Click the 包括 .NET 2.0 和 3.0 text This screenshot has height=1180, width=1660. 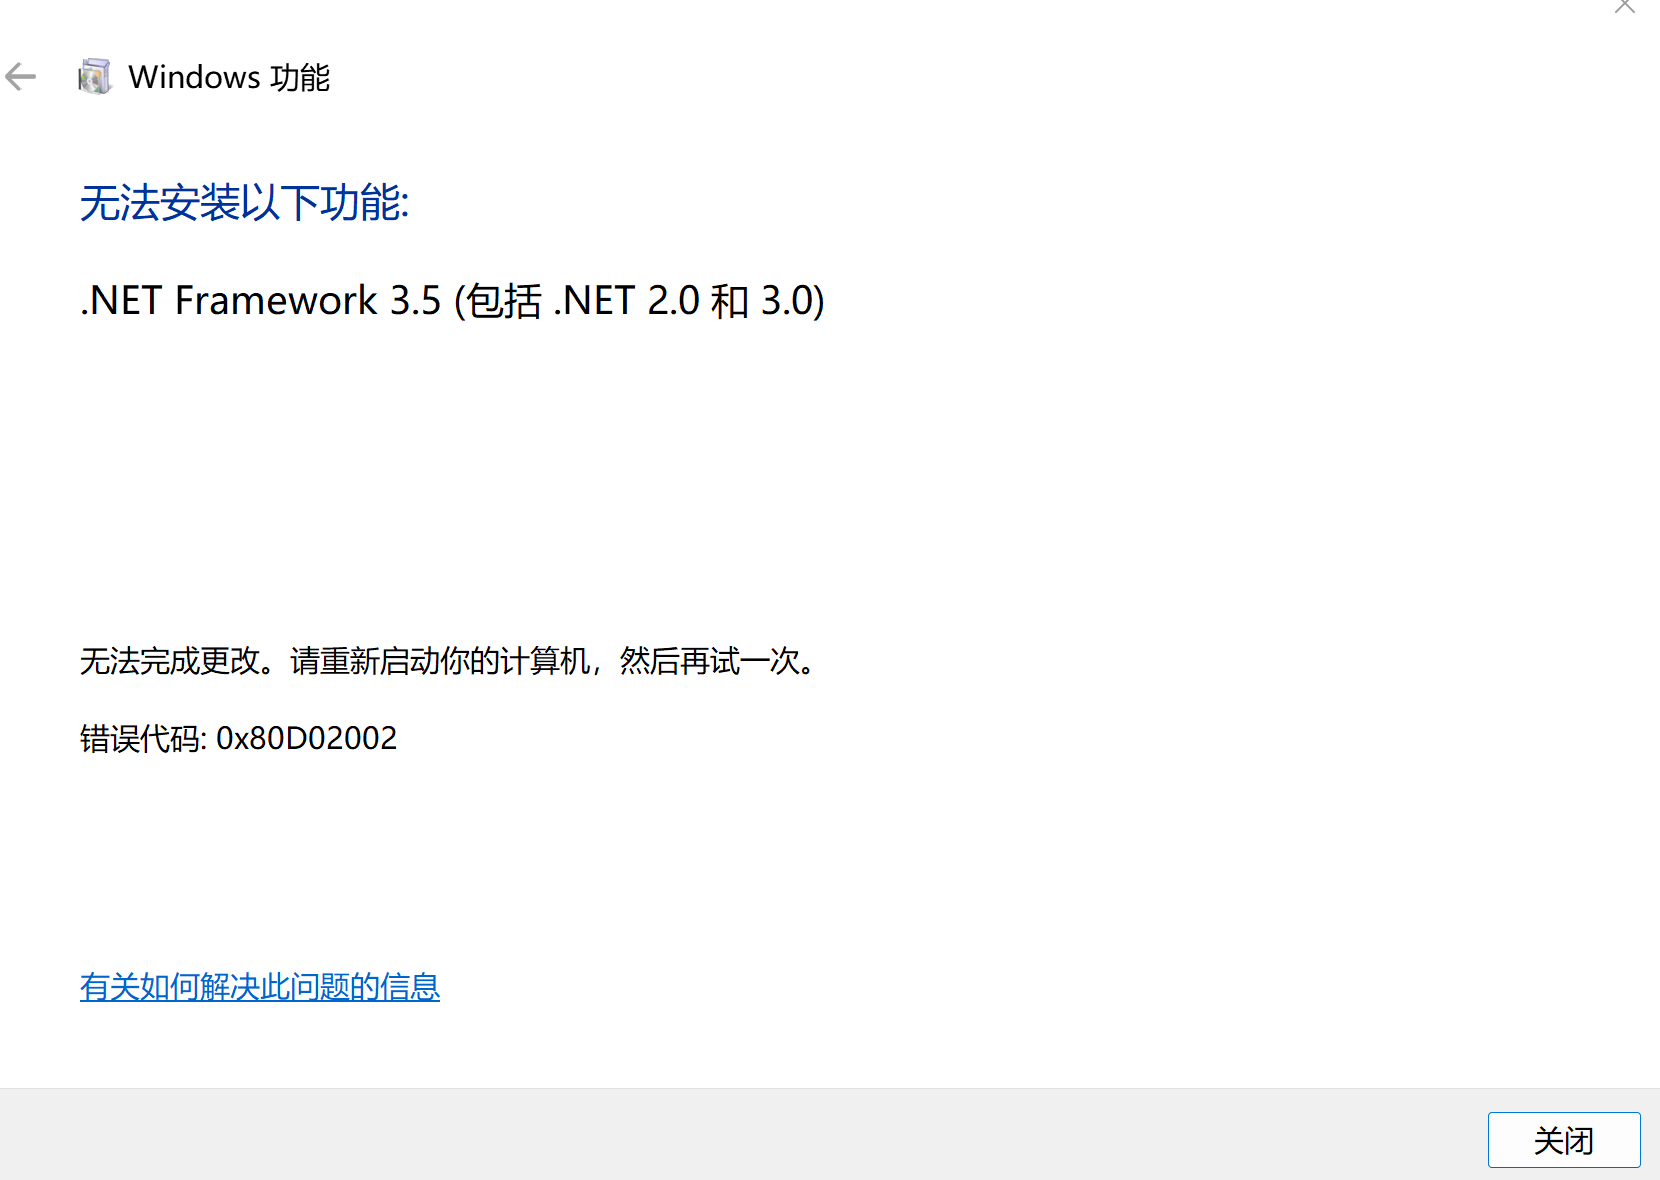click(x=640, y=300)
